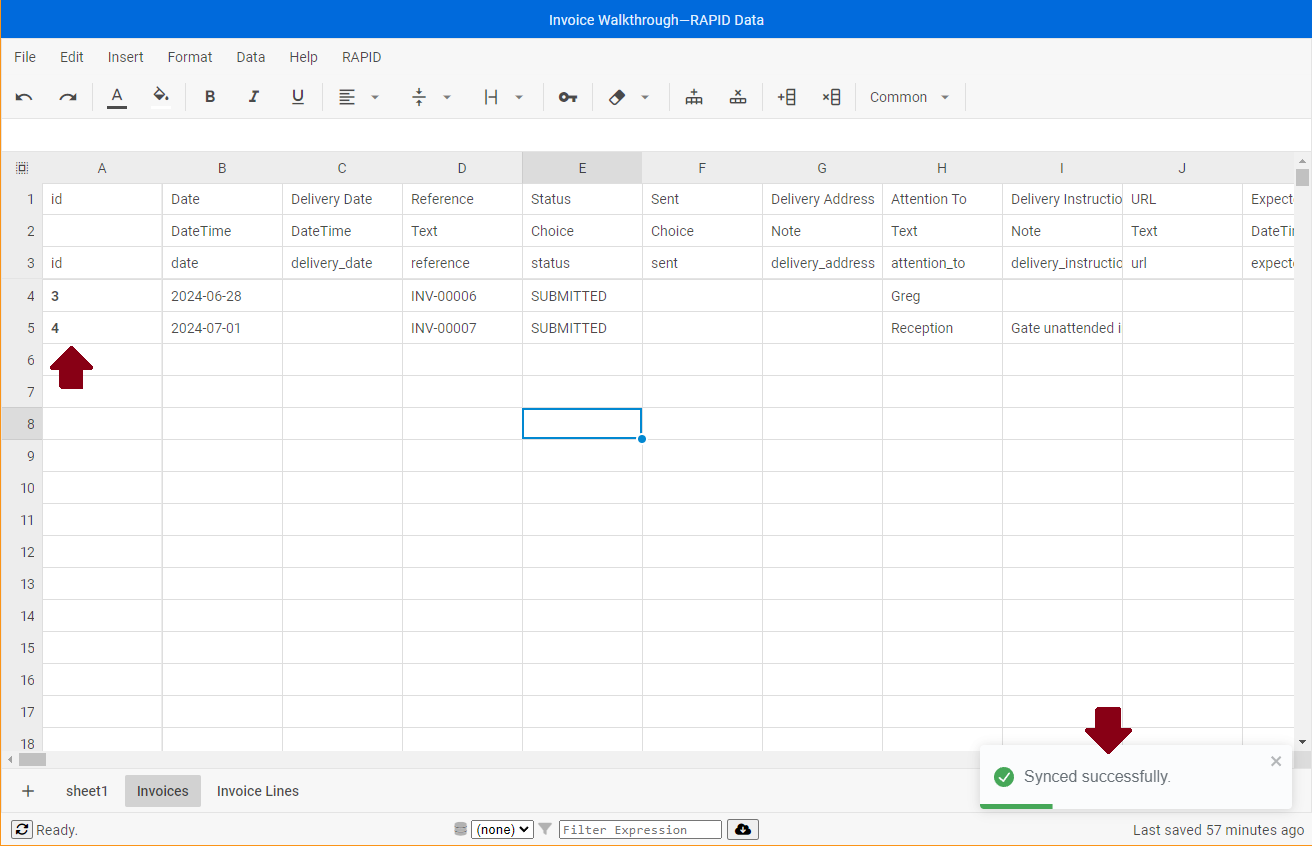Click the filter funnel icon
The width and height of the screenshot is (1312, 846).
pyautogui.click(x=545, y=829)
